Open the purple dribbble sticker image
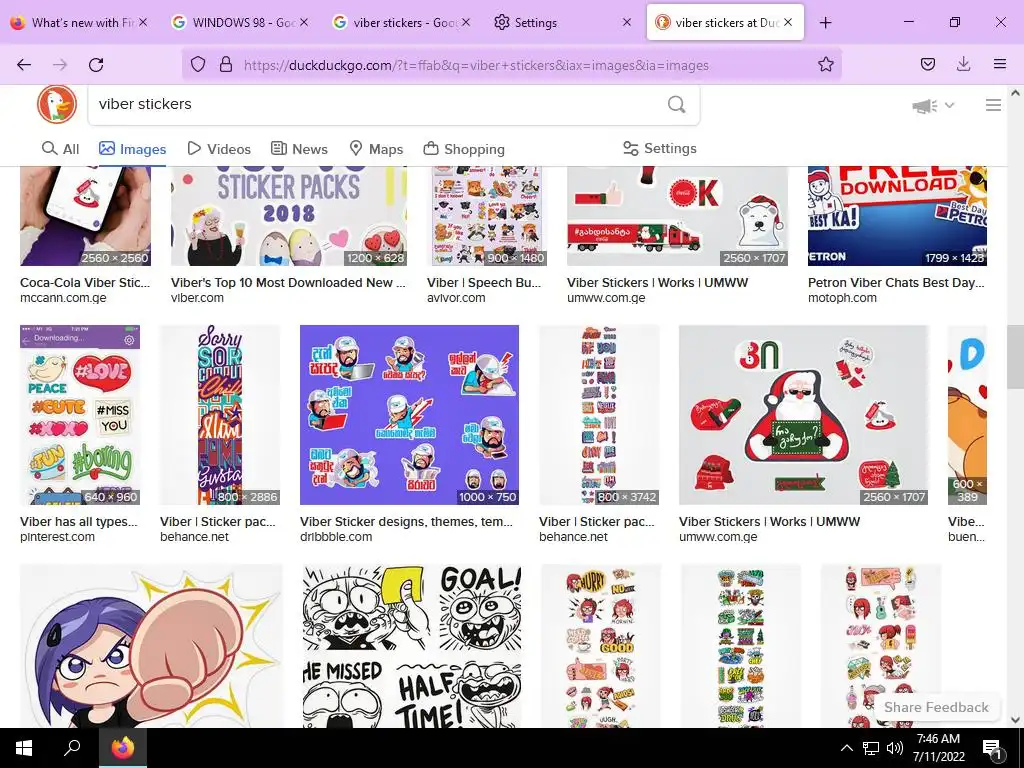This screenshot has width=1024, height=768. pos(409,415)
